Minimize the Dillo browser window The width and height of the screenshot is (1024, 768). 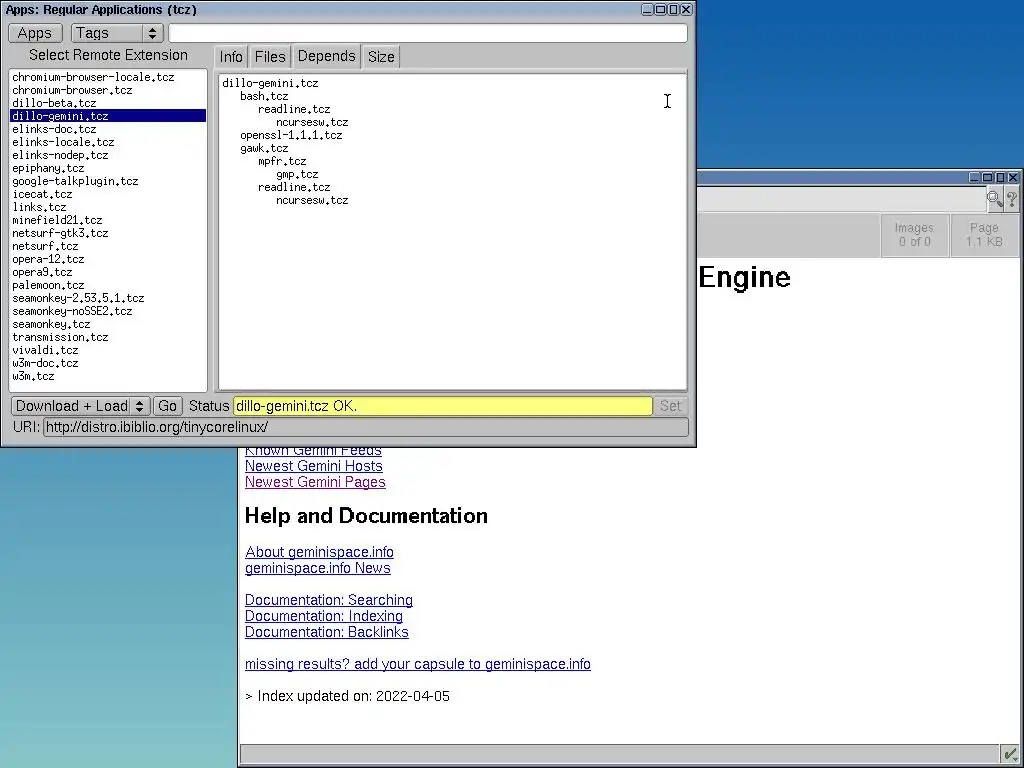975,178
